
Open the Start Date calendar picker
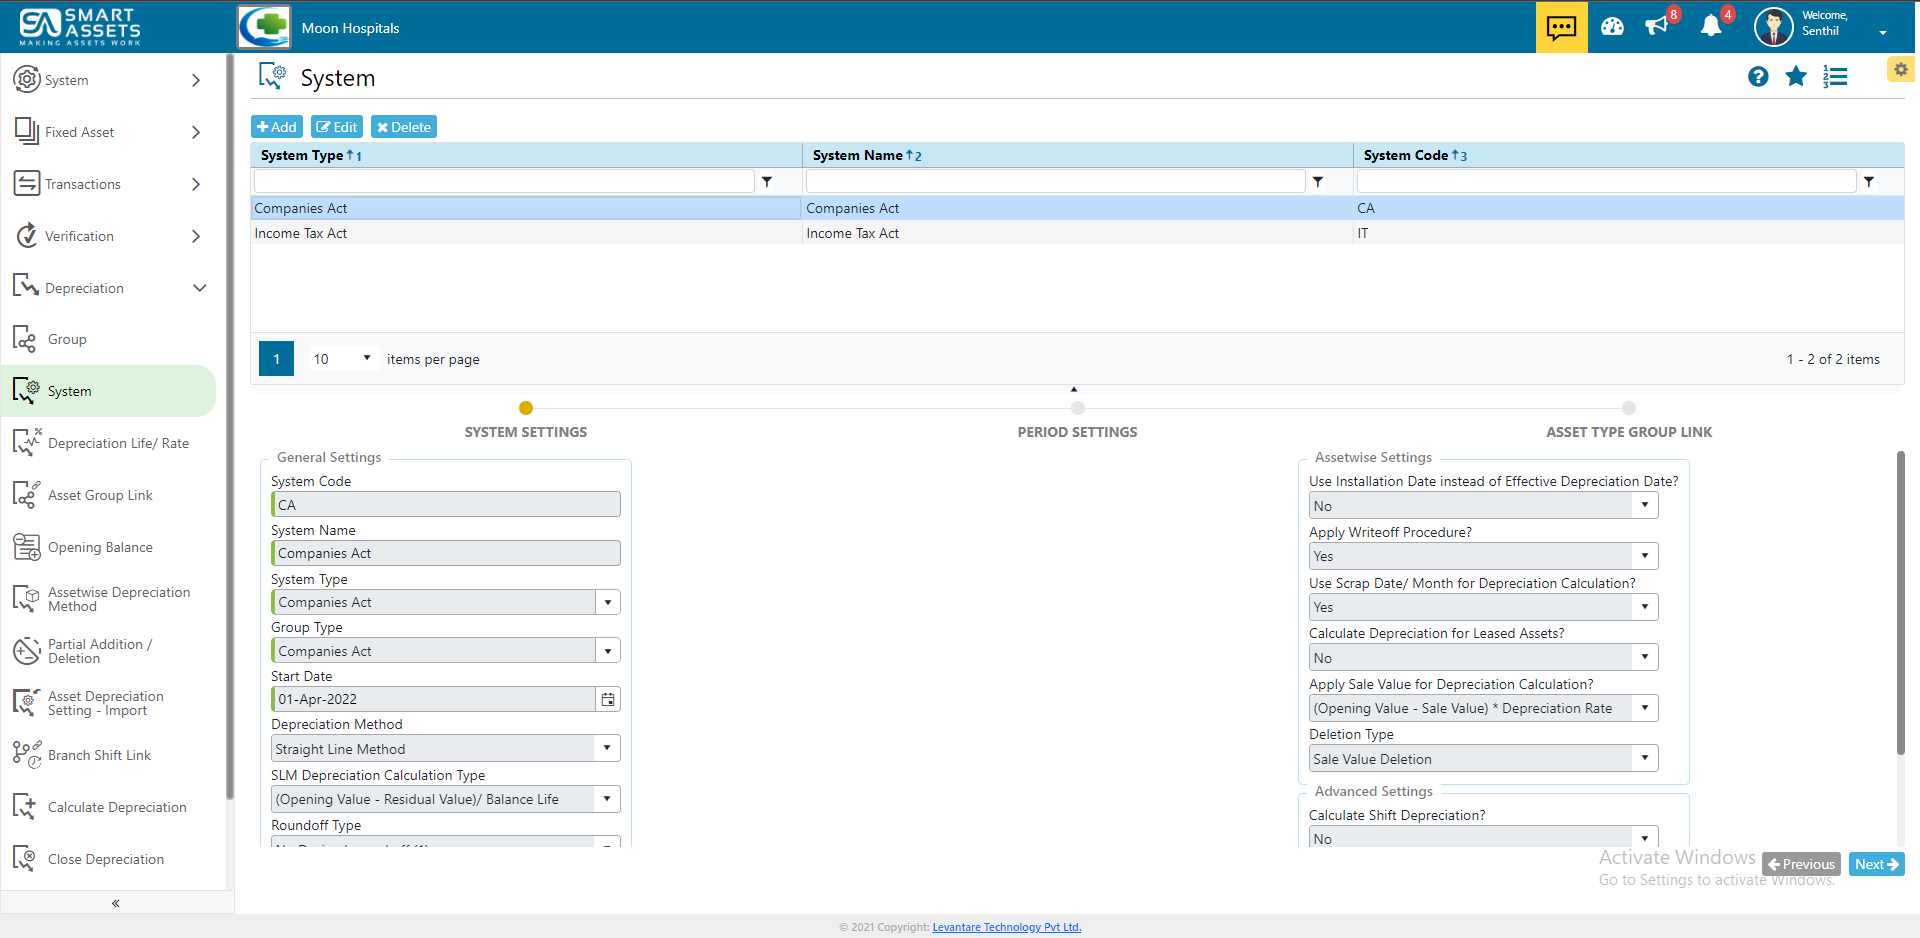click(x=608, y=700)
